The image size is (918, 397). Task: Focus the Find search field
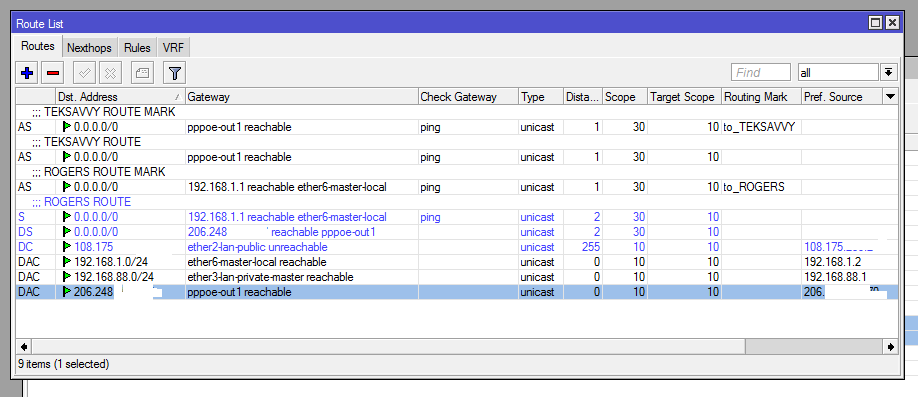761,73
